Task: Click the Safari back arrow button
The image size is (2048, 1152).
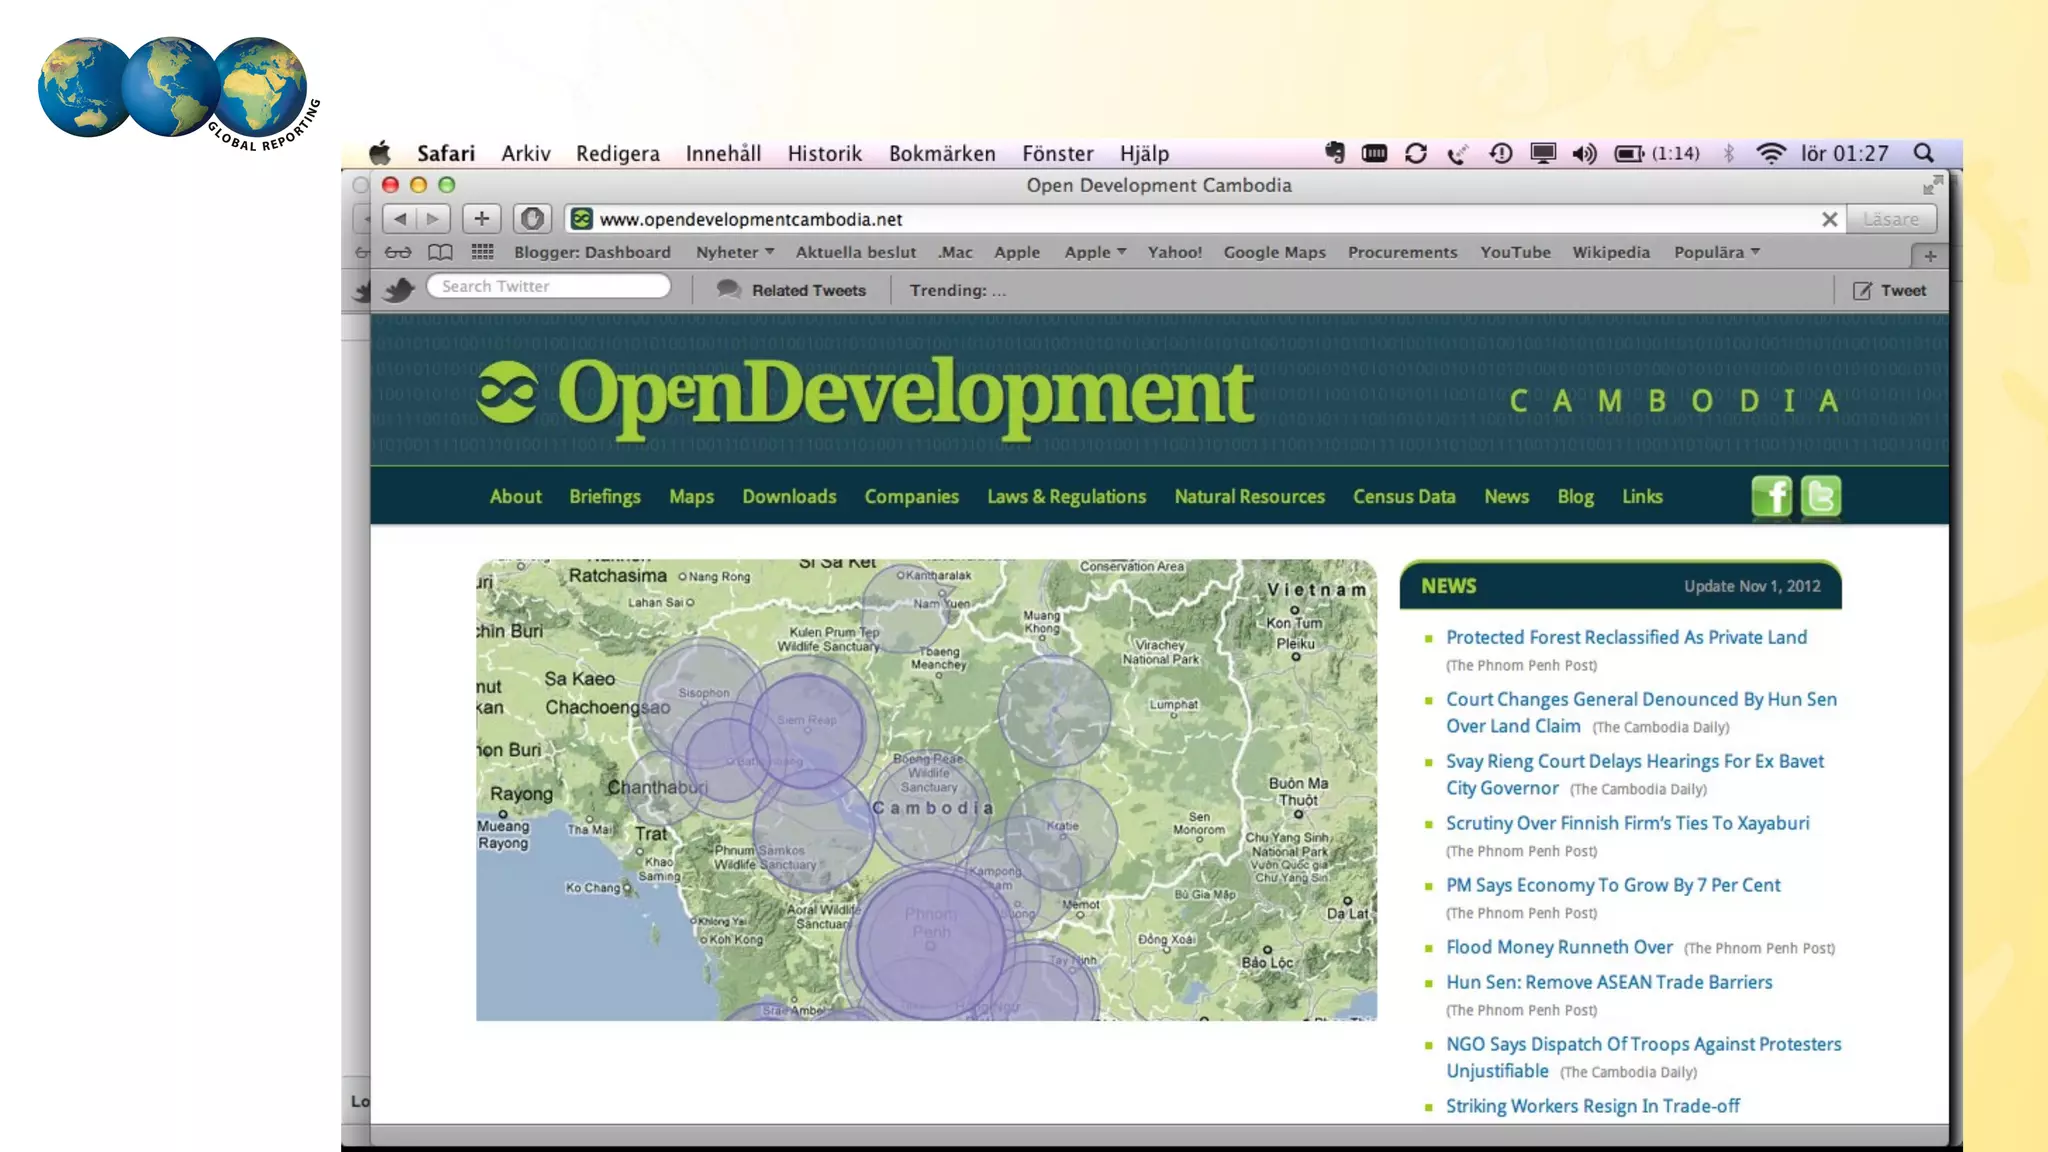Action: 400,219
